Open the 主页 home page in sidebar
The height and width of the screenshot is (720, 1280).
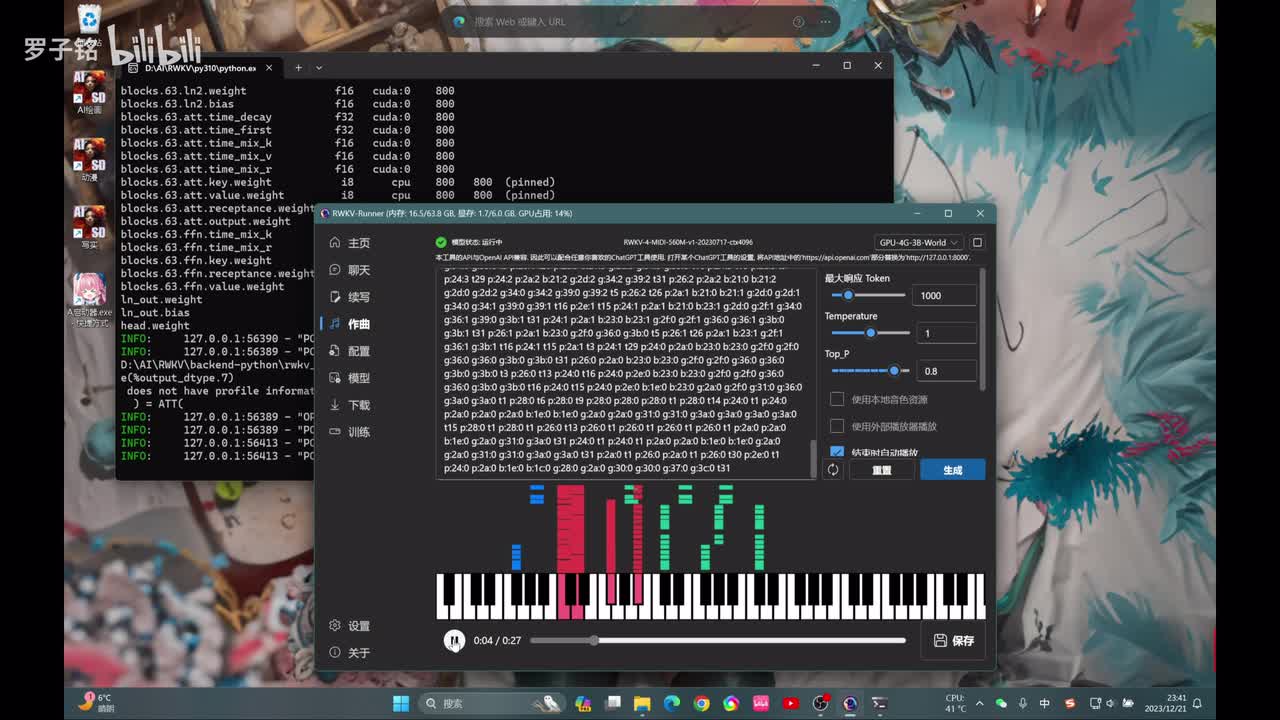coord(350,243)
